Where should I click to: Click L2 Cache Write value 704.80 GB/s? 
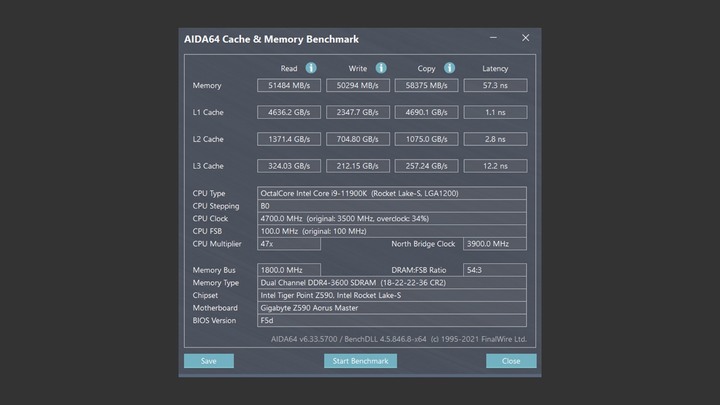coord(358,139)
